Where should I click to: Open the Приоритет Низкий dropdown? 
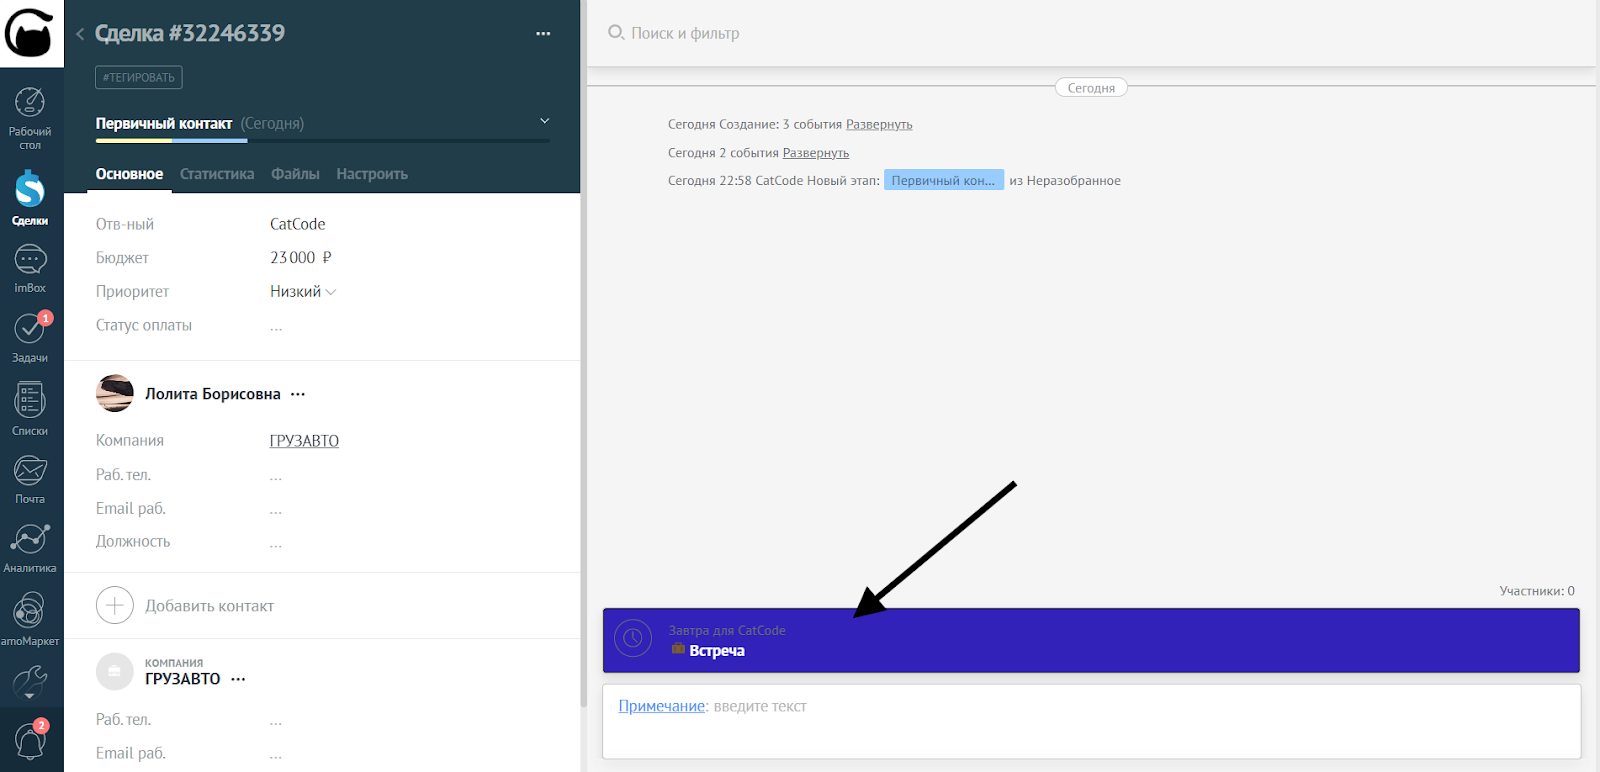coord(302,292)
